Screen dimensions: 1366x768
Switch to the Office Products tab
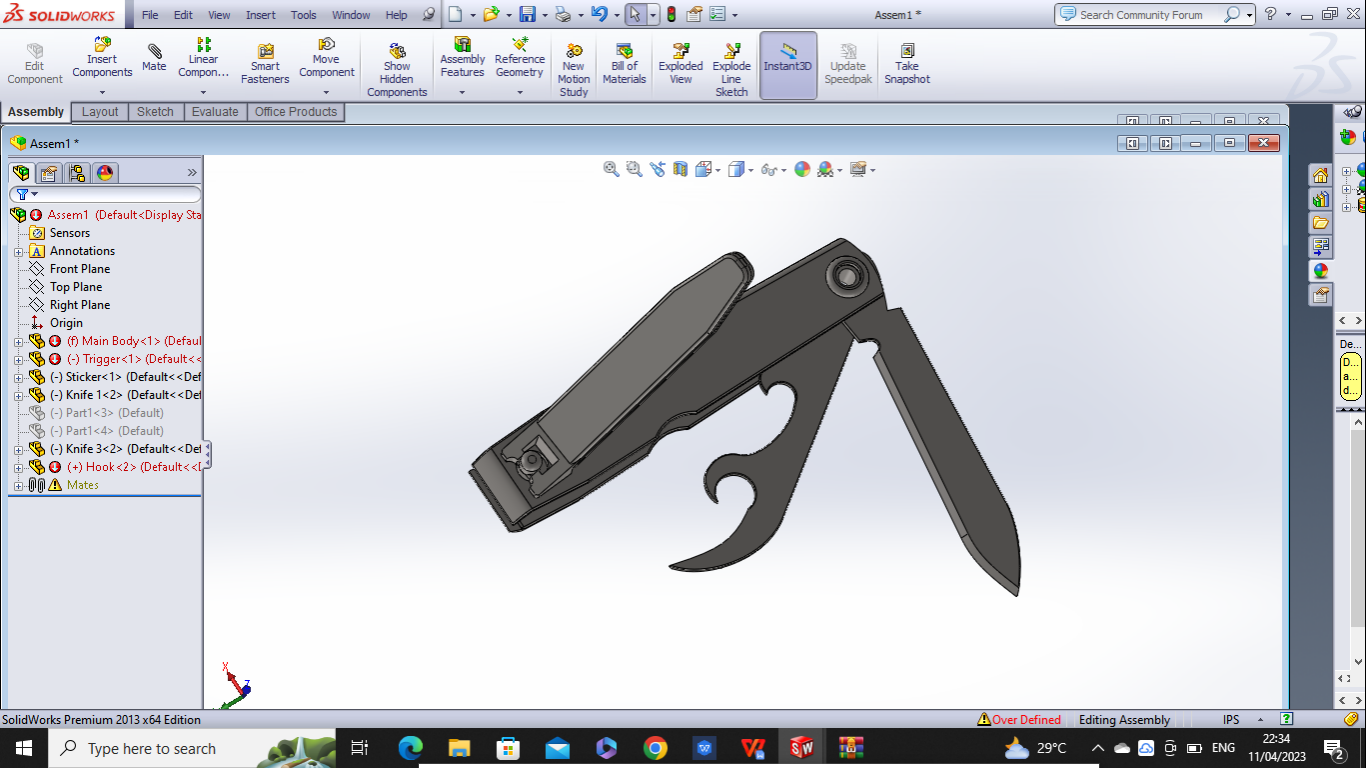pyautogui.click(x=296, y=112)
